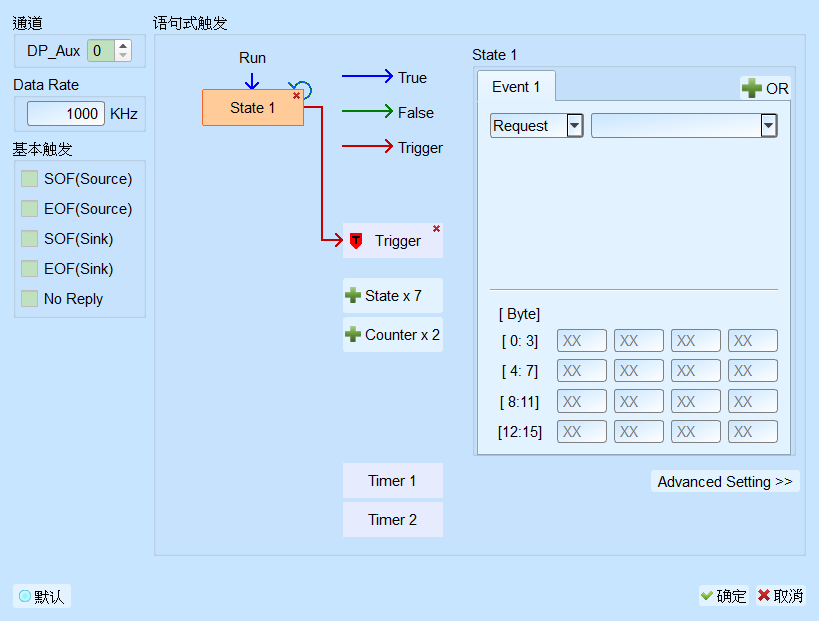Click the Timer 1 button
This screenshot has height=621, width=819.
tap(392, 481)
